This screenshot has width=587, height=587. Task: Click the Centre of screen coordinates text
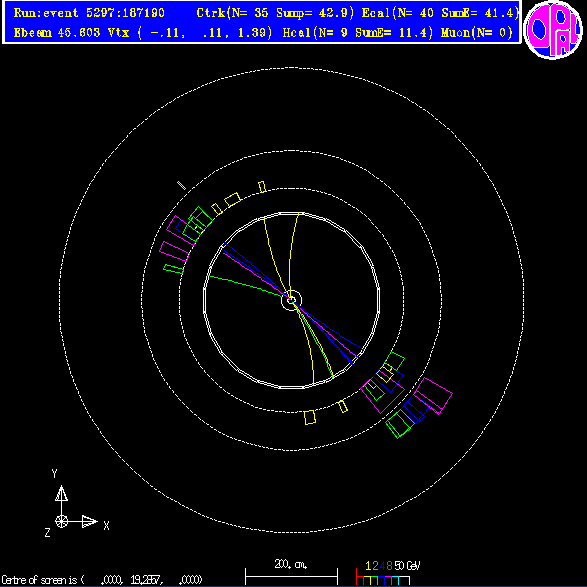pos(102,580)
